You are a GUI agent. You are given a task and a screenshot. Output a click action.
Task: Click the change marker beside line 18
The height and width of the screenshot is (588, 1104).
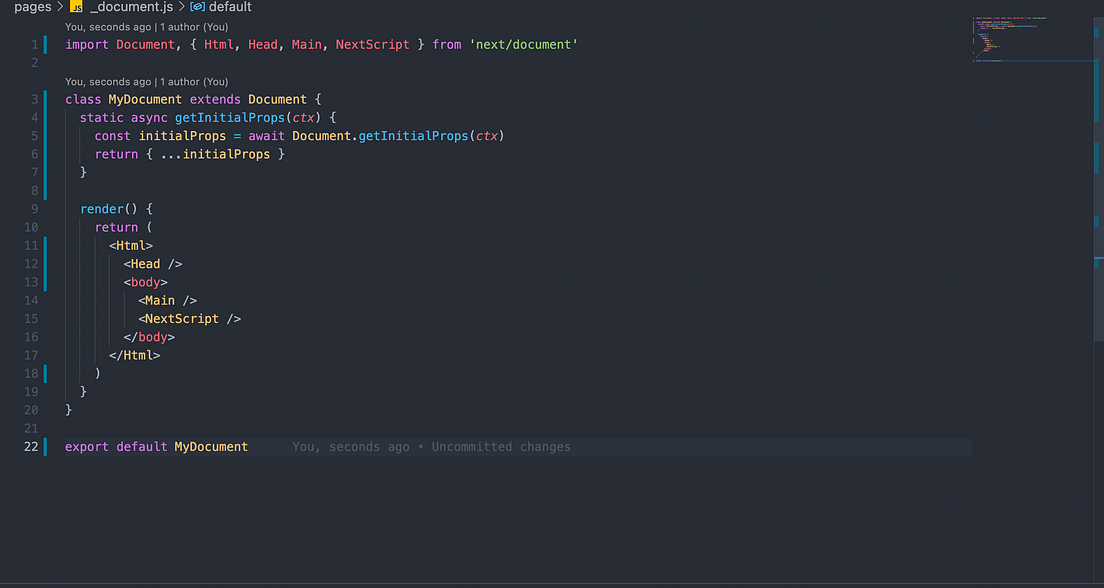[x=44, y=373]
